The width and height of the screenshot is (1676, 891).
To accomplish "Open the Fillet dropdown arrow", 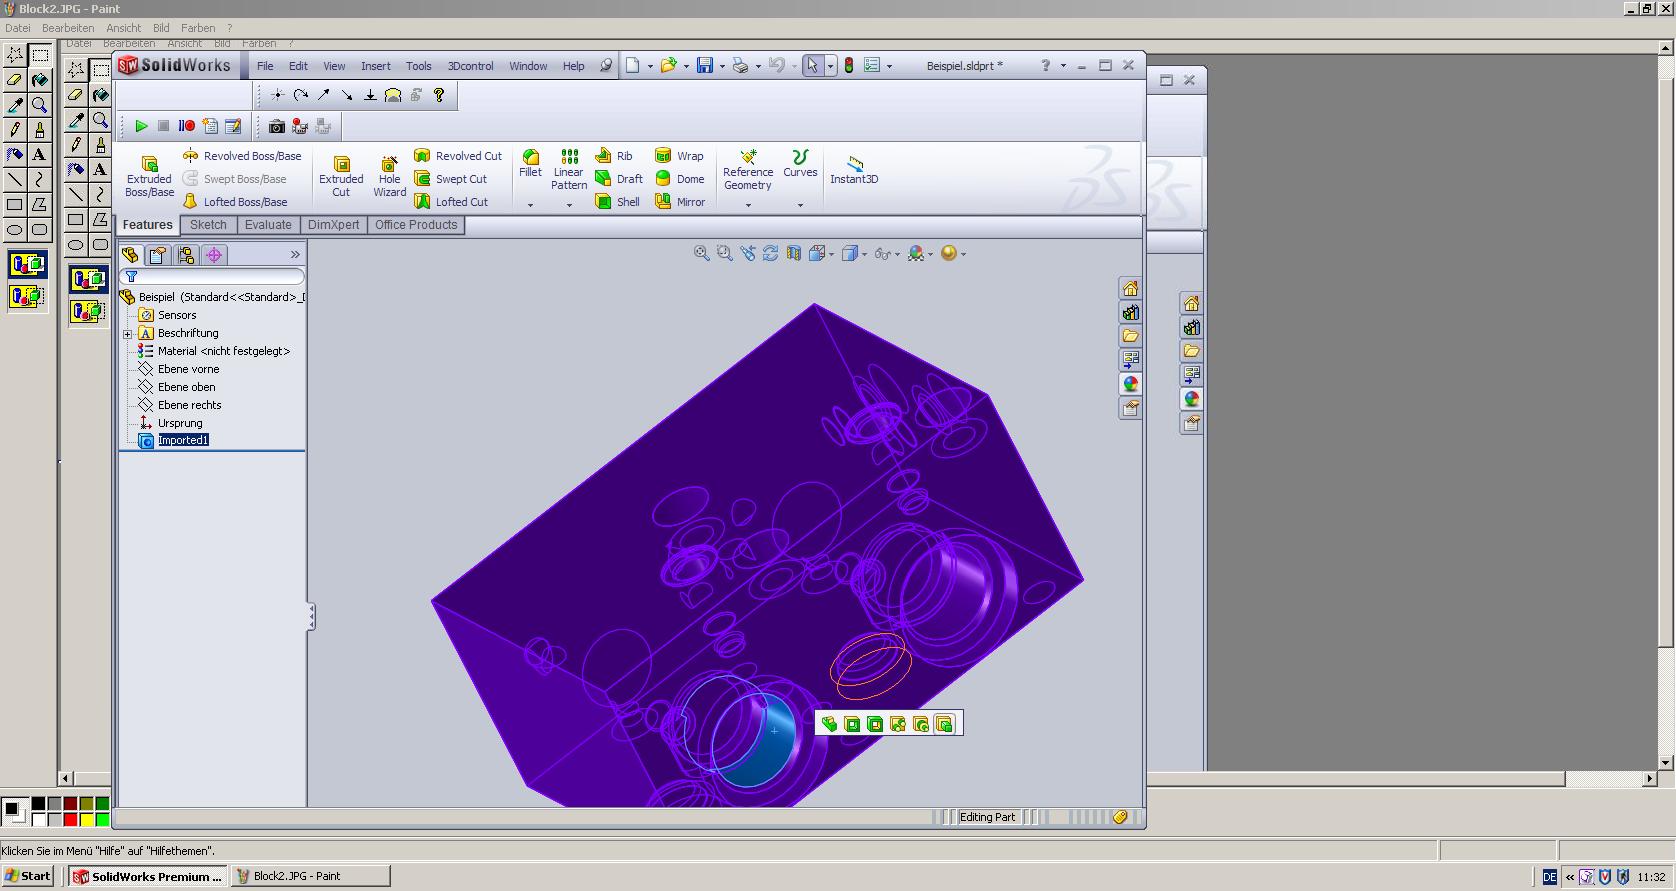I will (530, 205).
